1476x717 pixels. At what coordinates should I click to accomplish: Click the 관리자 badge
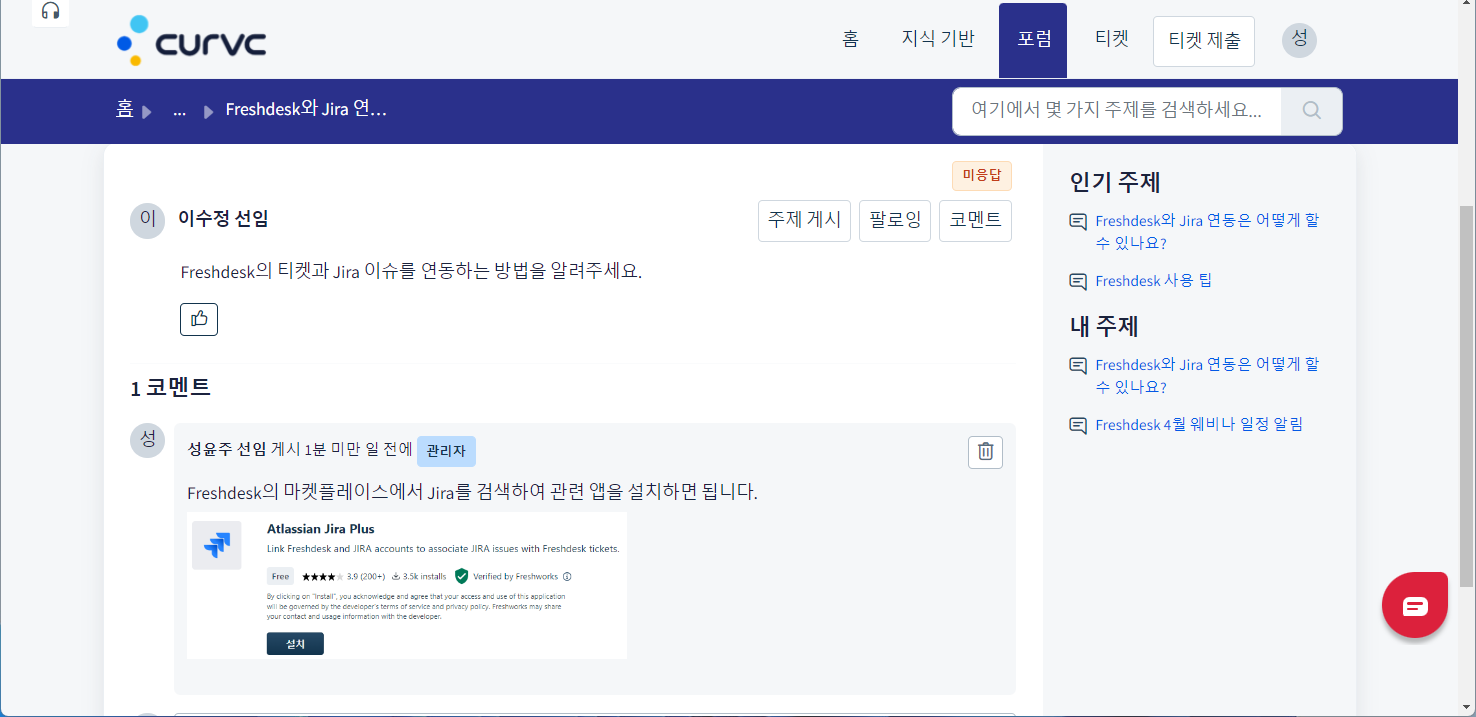click(x=446, y=451)
